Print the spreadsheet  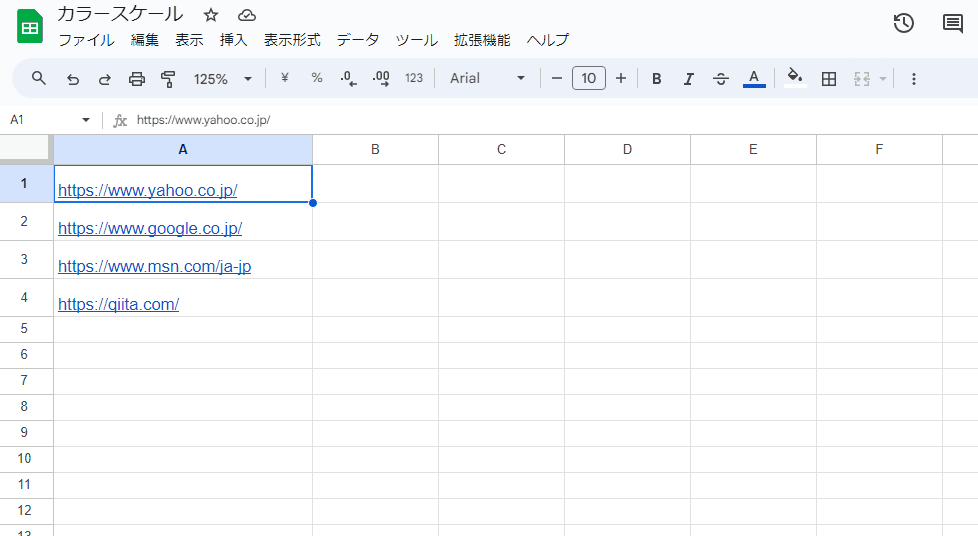tap(137, 79)
